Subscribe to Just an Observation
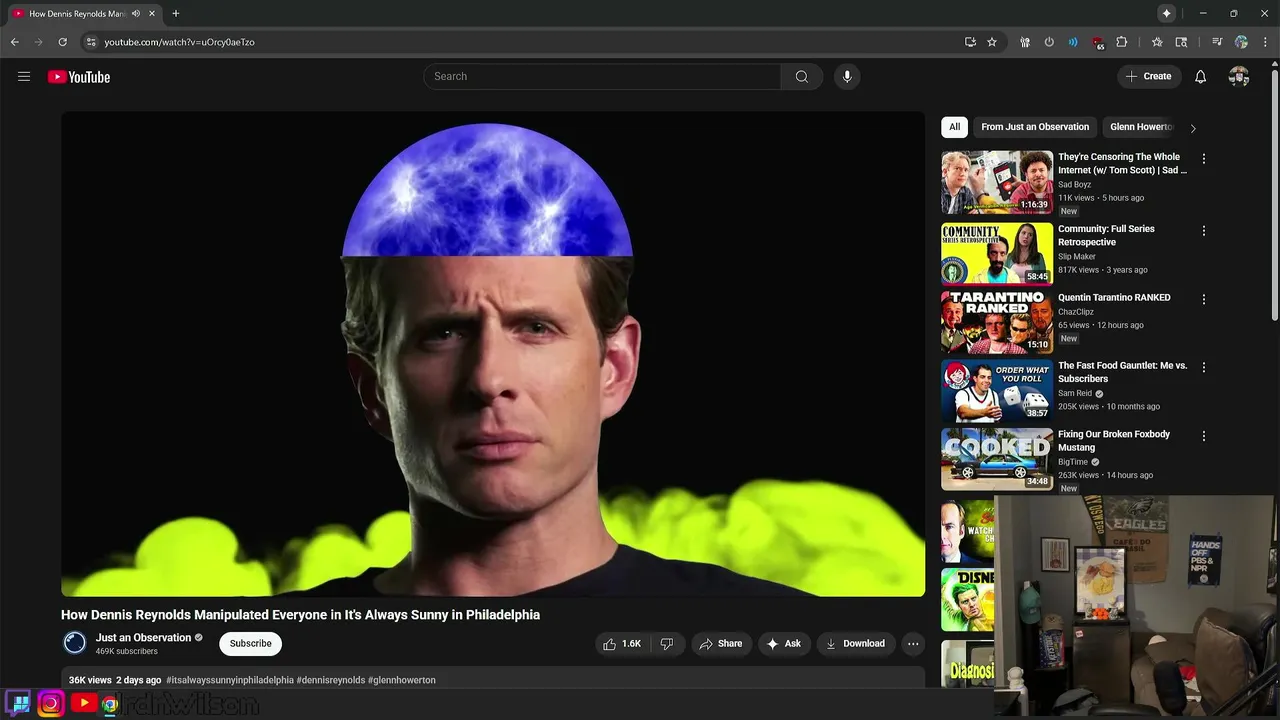Screen dimensions: 1280x720 click(x=250, y=644)
